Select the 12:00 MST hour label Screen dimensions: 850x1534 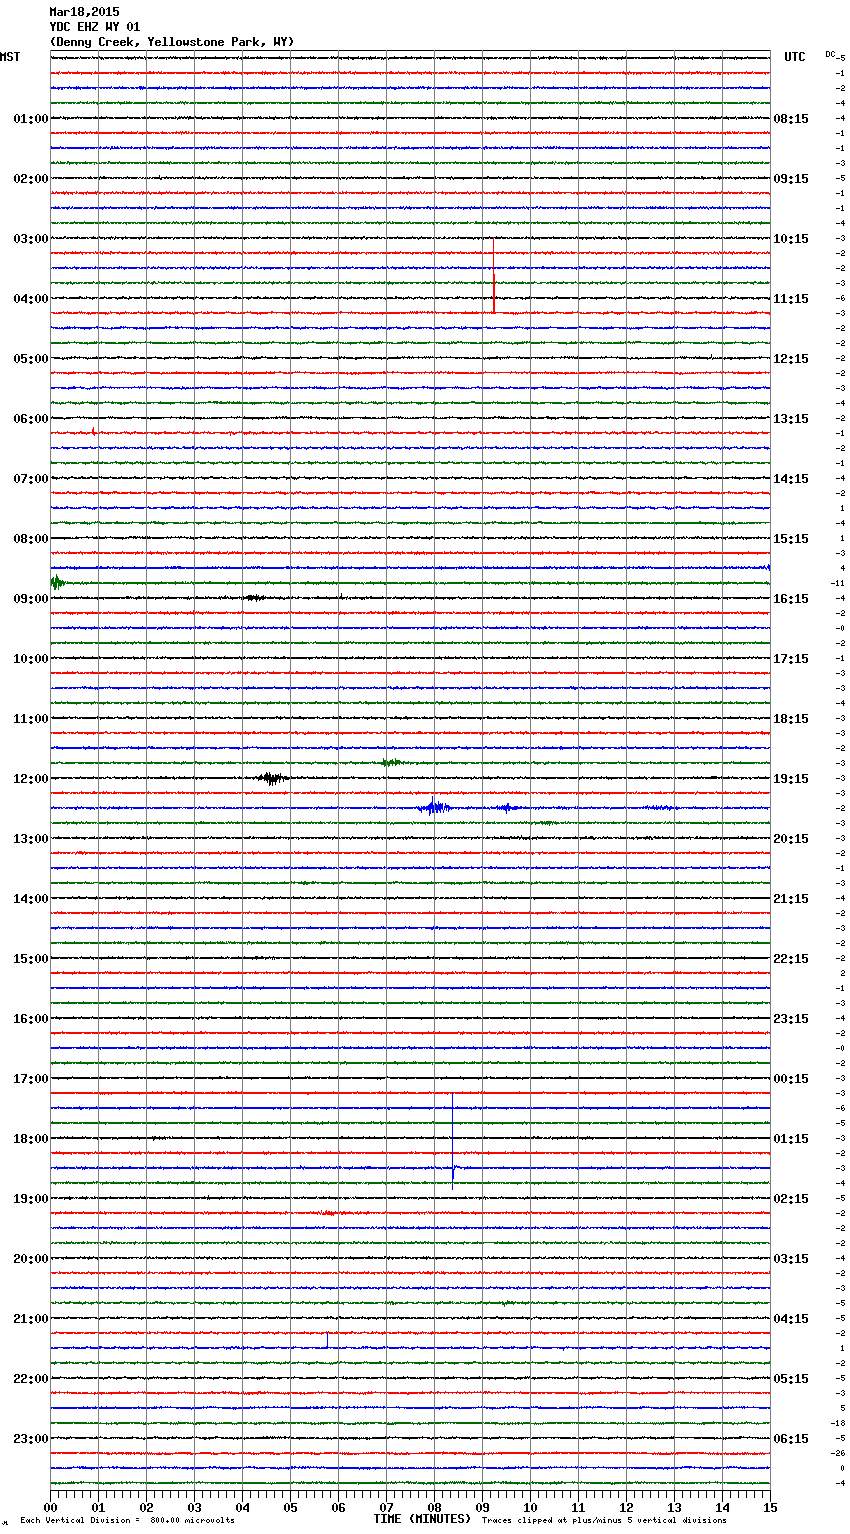tap(31, 779)
